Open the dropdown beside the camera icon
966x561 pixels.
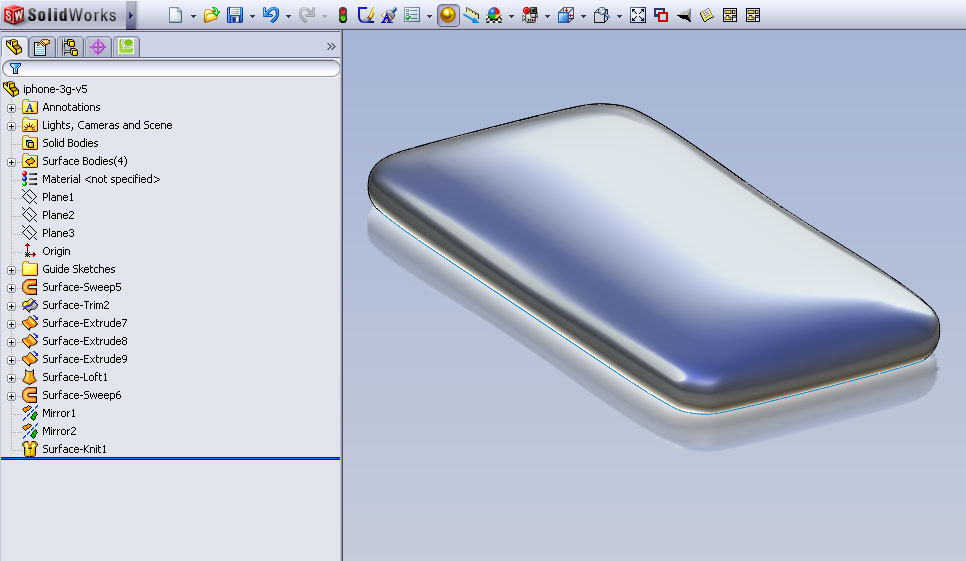(547, 16)
